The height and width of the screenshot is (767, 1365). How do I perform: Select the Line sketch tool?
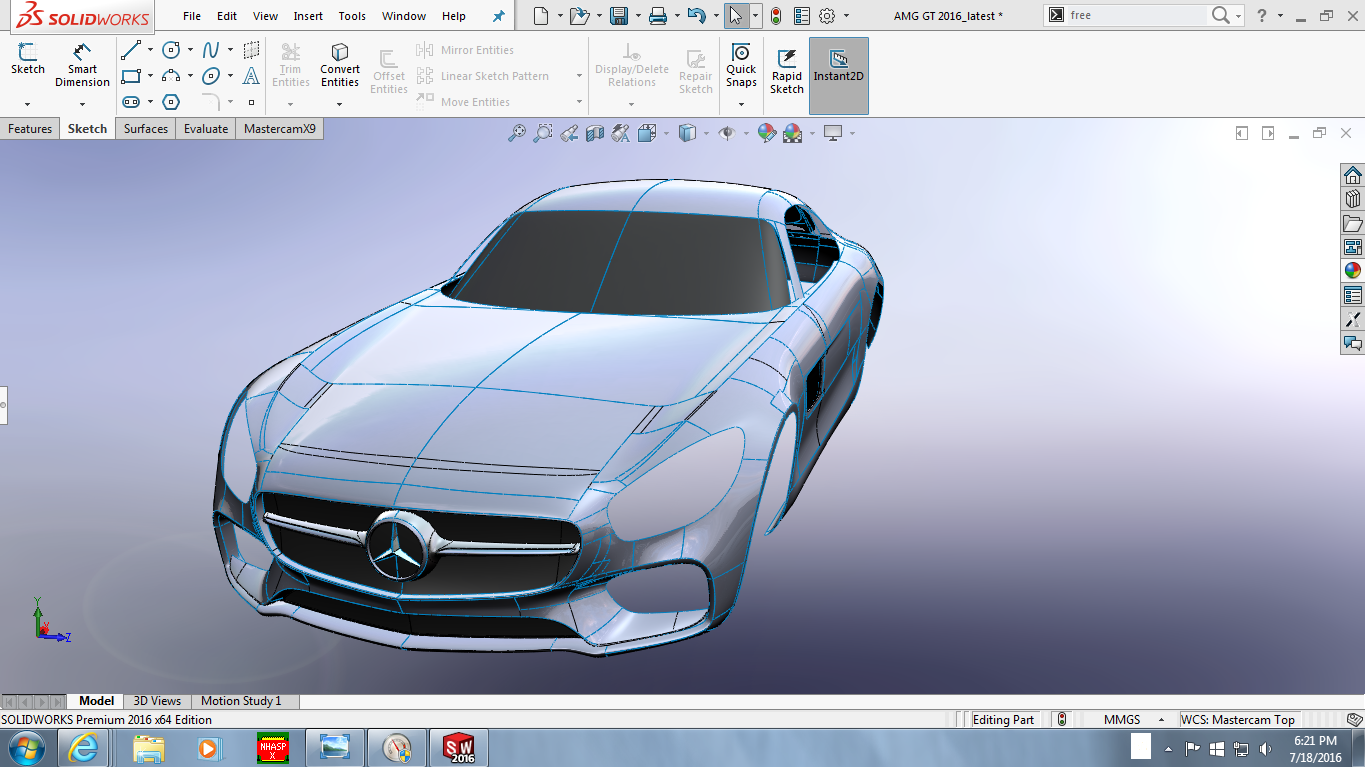[131, 50]
